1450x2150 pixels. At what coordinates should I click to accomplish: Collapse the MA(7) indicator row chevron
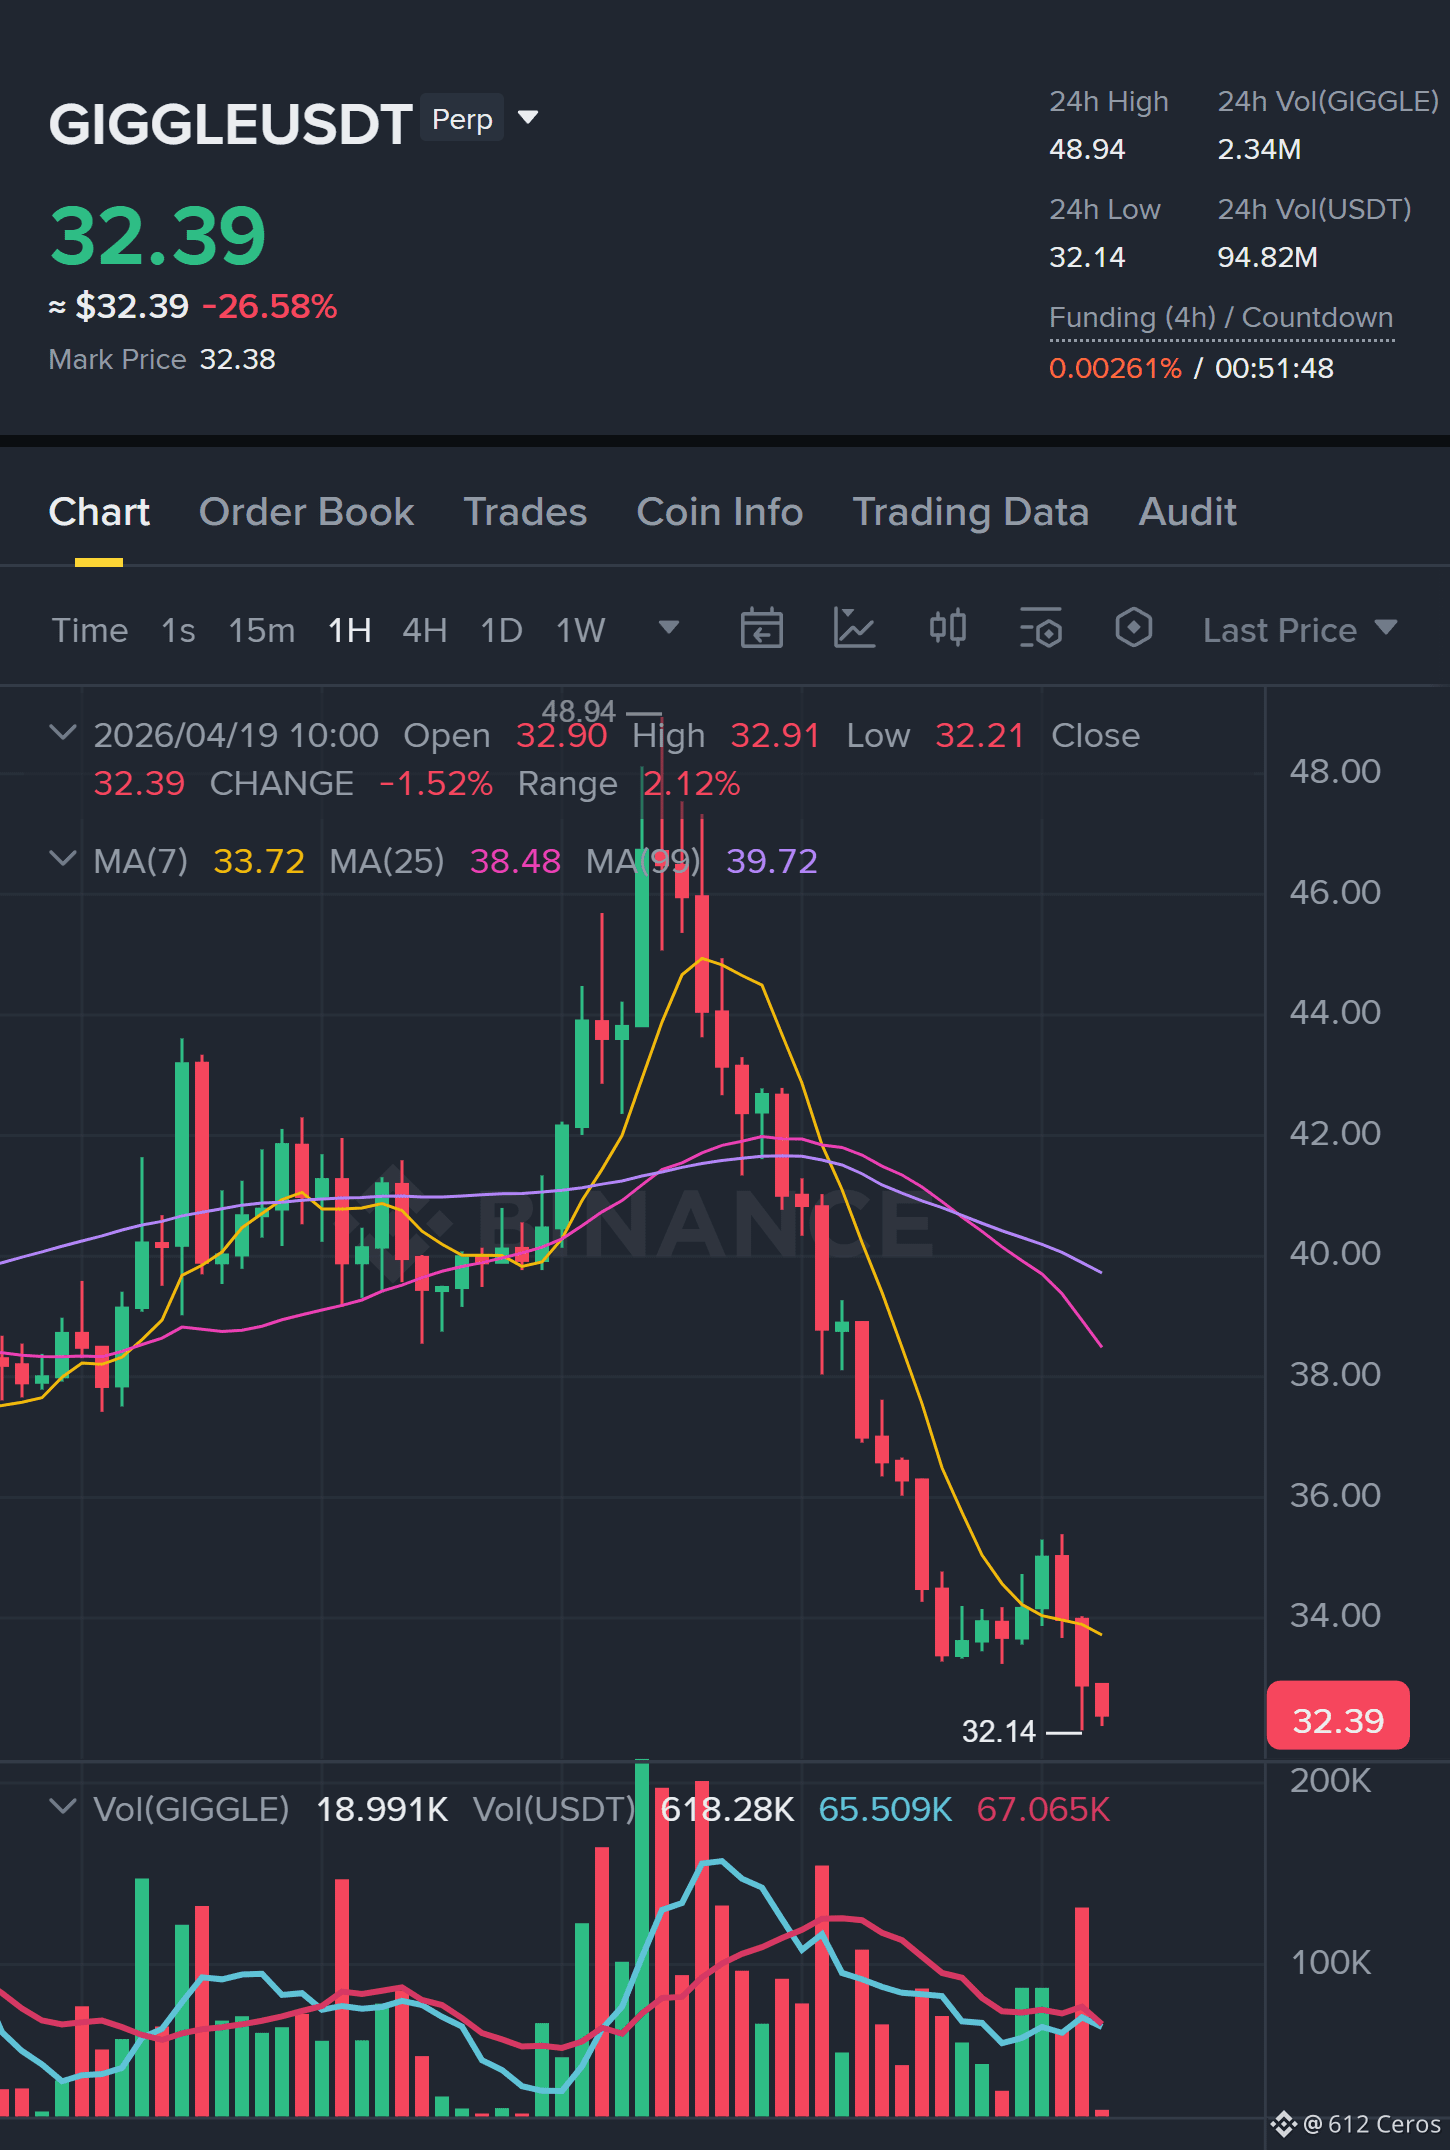click(x=62, y=859)
